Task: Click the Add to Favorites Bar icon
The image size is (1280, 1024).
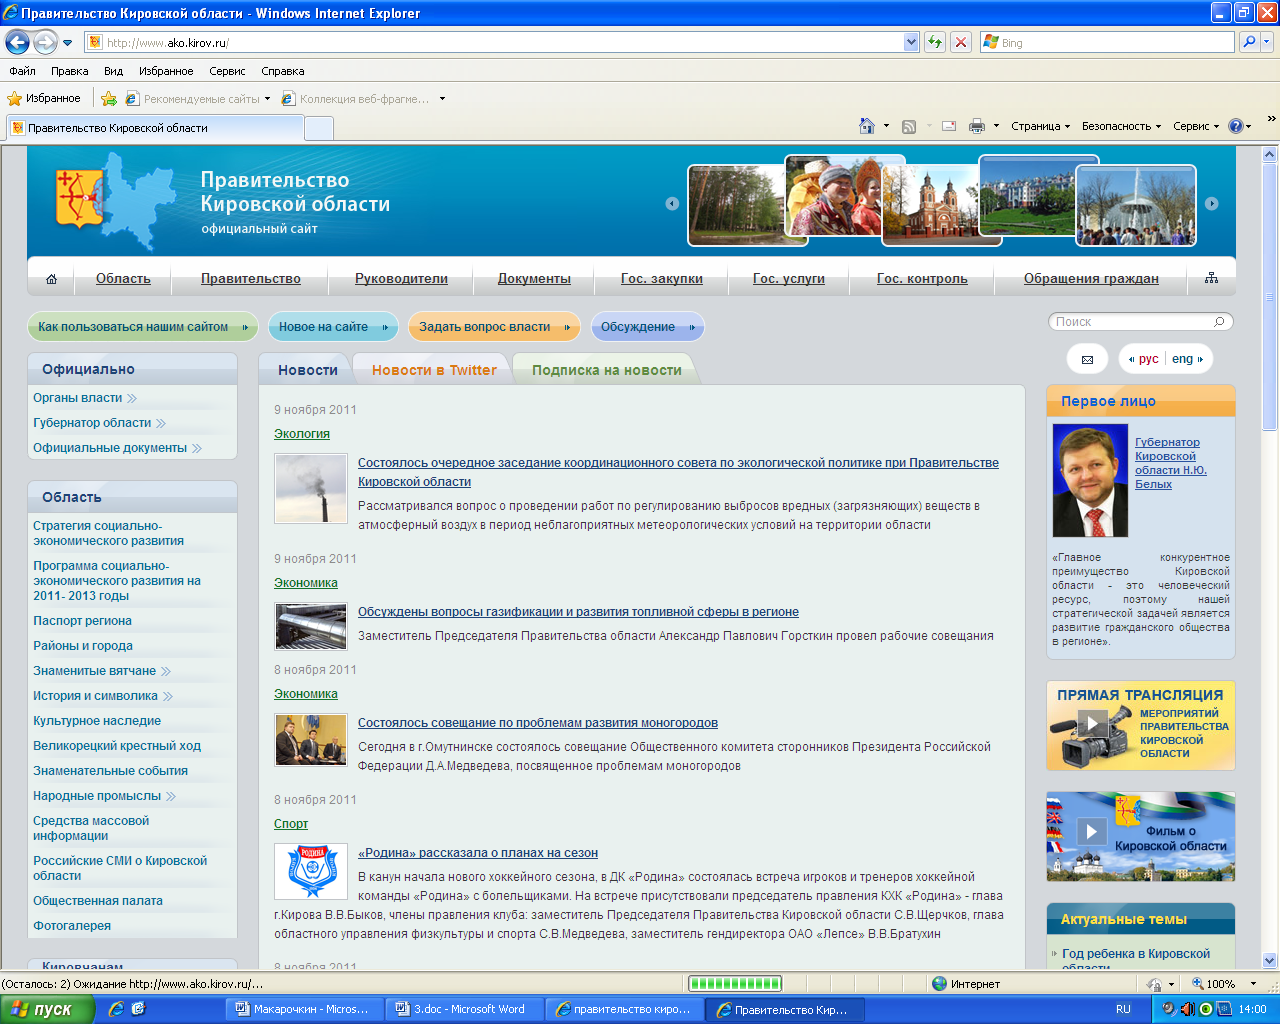Action: [x=109, y=99]
